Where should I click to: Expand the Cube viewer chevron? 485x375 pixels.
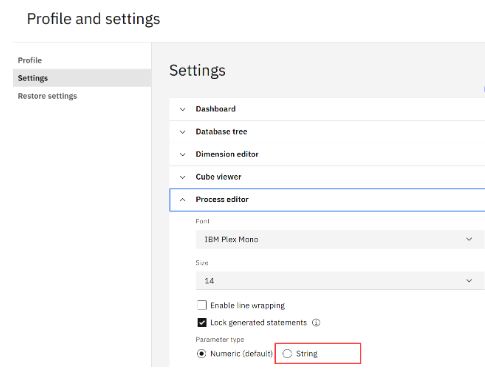click(182, 177)
